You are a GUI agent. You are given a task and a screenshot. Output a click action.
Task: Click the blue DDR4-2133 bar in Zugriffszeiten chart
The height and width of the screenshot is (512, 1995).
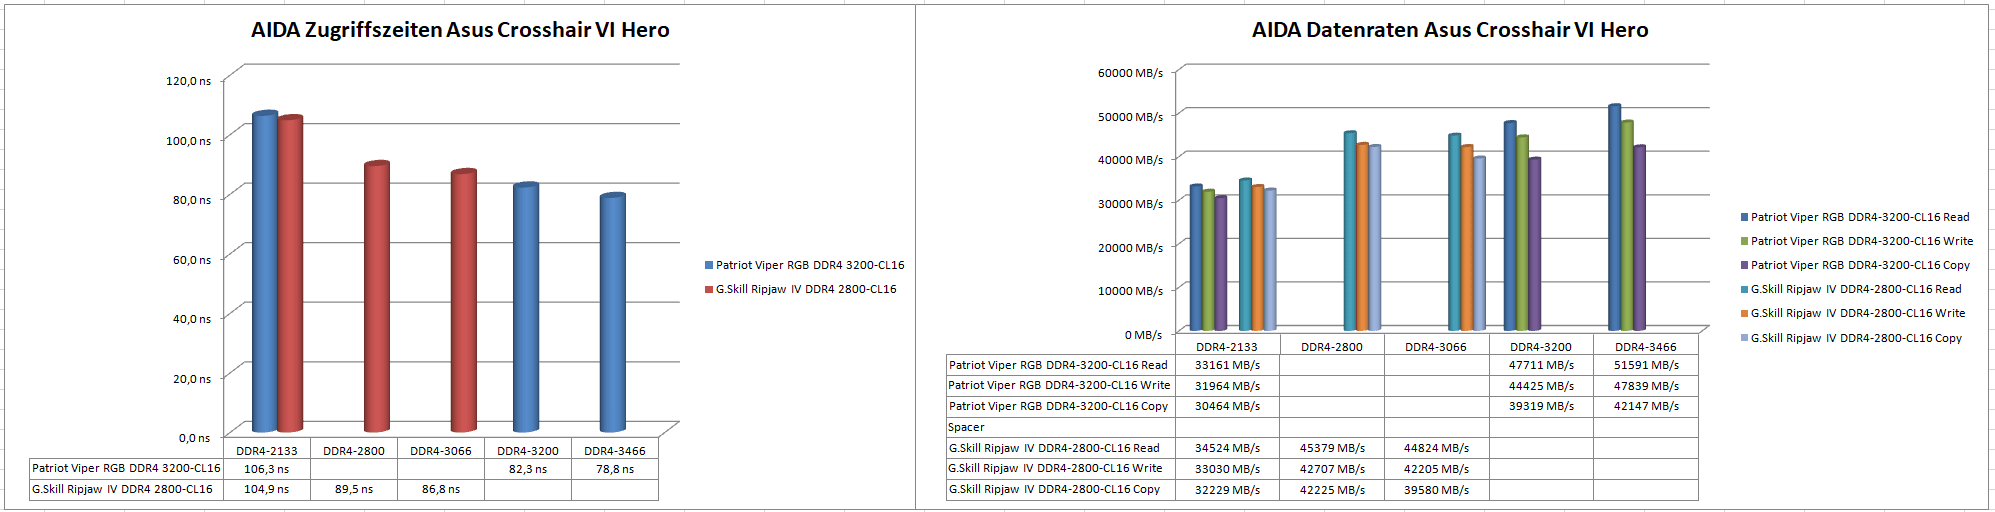click(265, 272)
